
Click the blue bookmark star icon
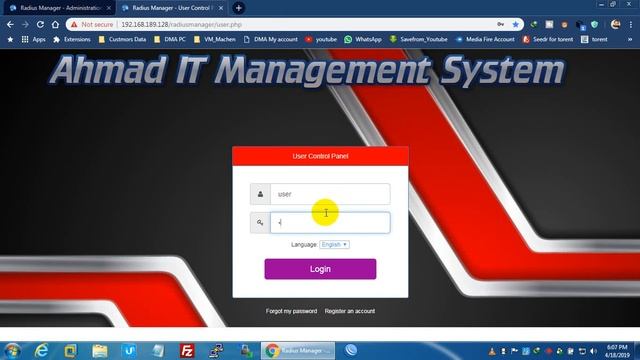(516, 24)
